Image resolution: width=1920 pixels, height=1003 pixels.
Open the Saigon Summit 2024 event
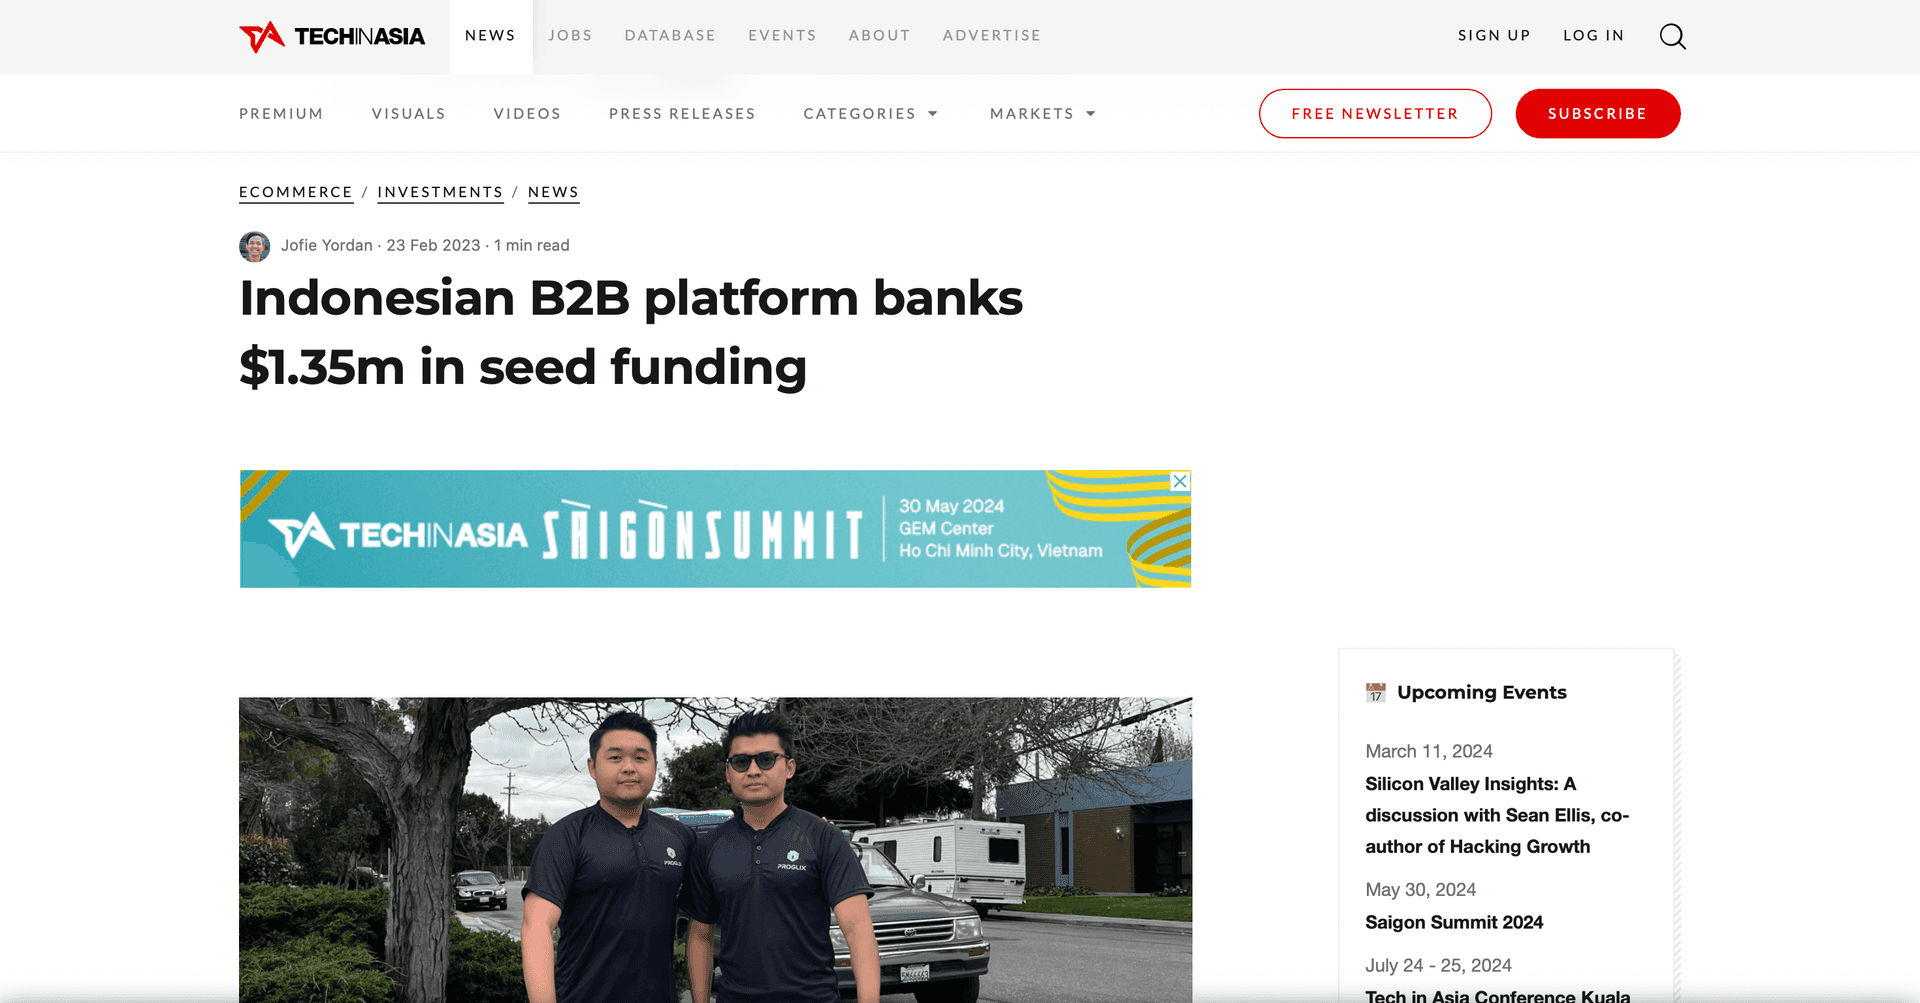click(1454, 923)
